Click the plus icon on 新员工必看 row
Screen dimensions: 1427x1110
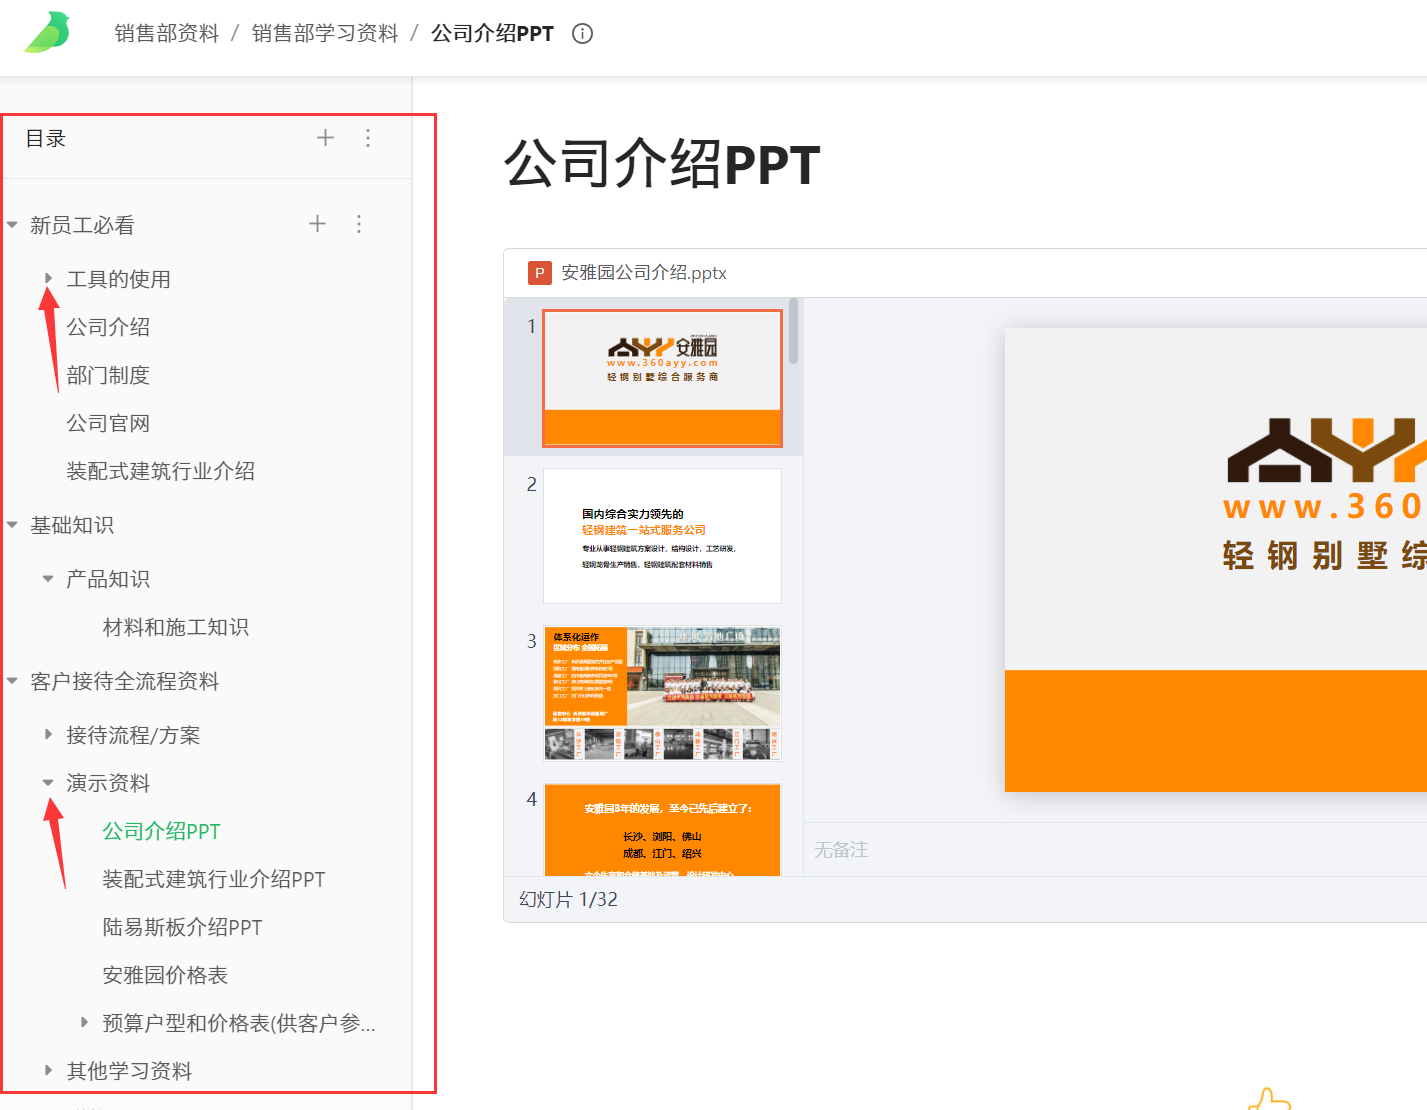click(x=317, y=224)
